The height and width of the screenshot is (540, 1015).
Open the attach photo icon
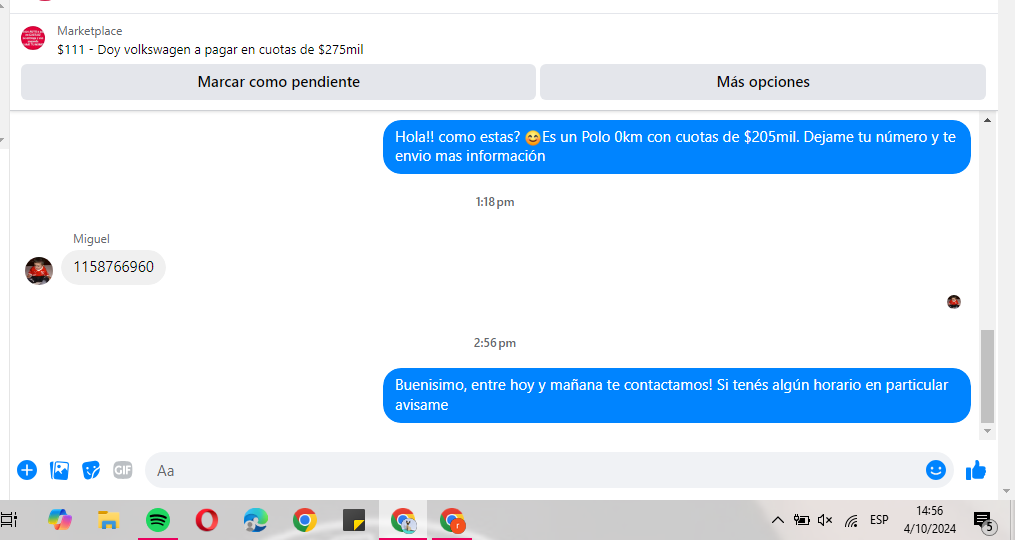(59, 470)
